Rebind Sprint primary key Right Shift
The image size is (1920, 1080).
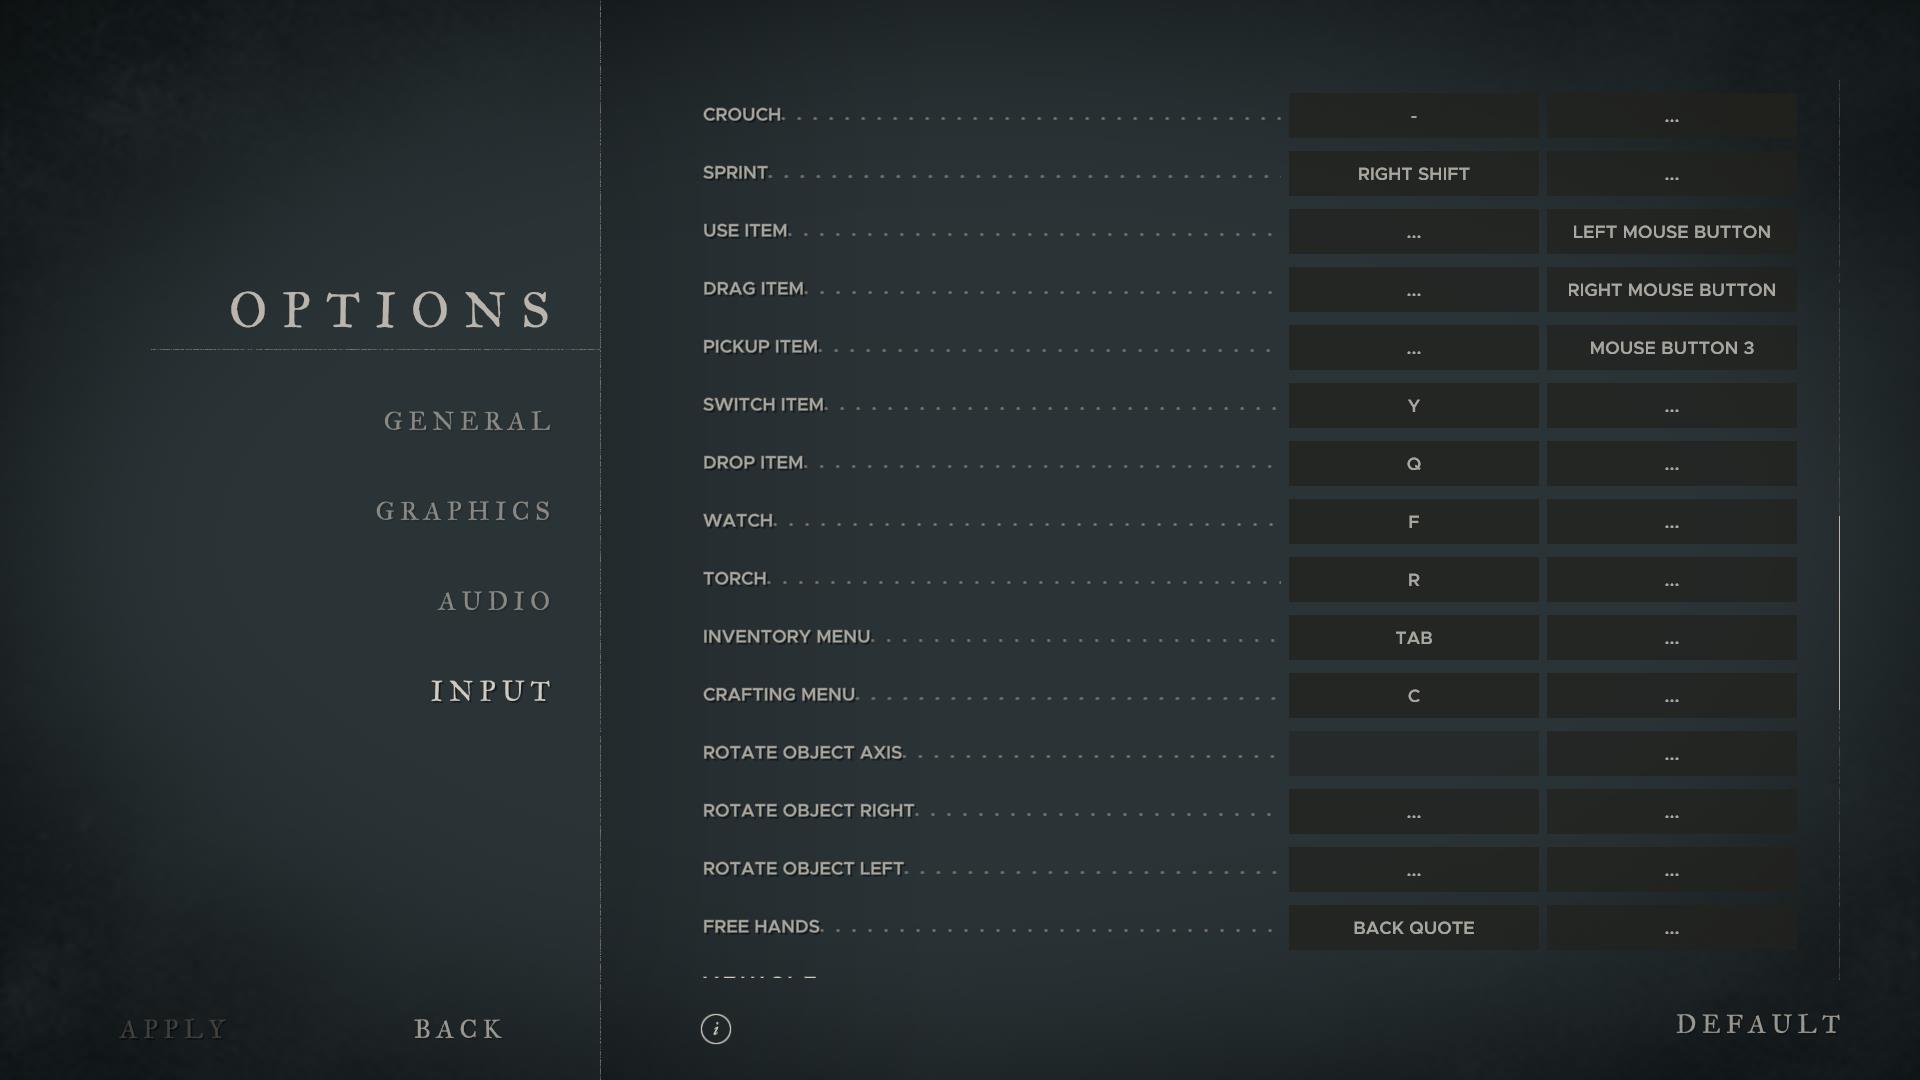pos(1413,174)
